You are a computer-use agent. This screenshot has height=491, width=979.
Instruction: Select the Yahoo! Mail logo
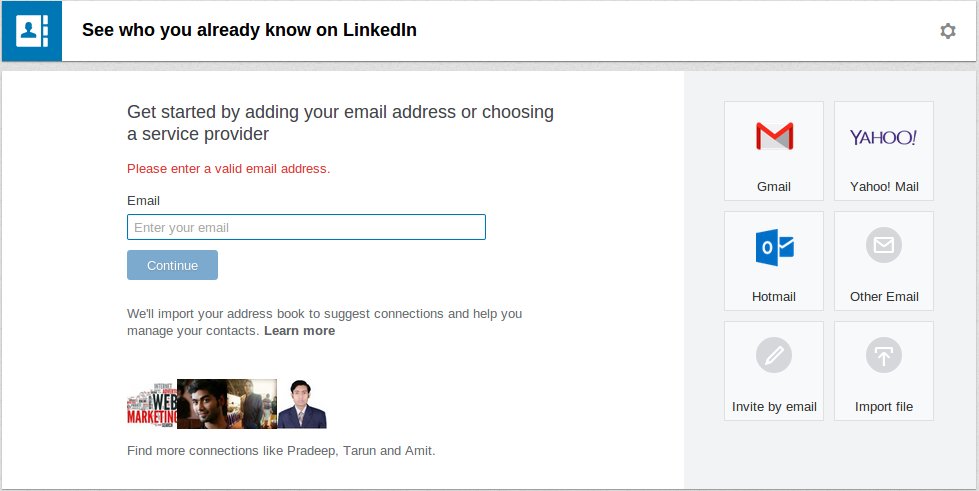[883, 137]
